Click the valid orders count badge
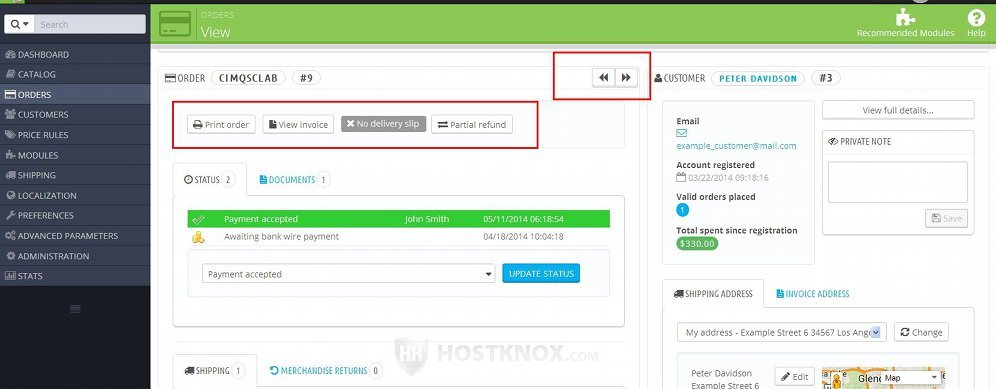Image resolution: width=996 pixels, height=389 pixels. 683,210
